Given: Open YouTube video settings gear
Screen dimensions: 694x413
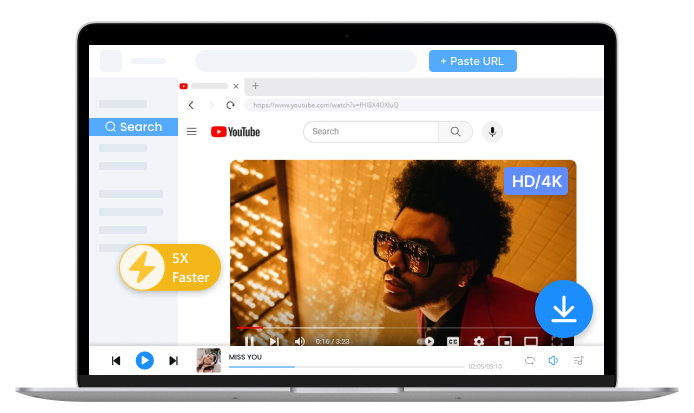Looking at the screenshot, I should [x=479, y=341].
